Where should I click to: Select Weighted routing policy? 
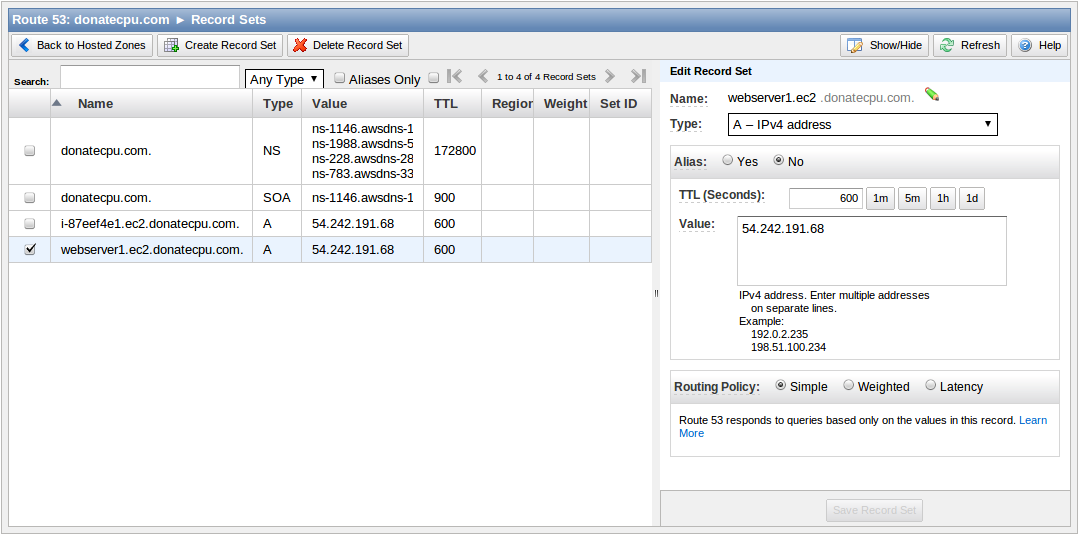coord(848,385)
